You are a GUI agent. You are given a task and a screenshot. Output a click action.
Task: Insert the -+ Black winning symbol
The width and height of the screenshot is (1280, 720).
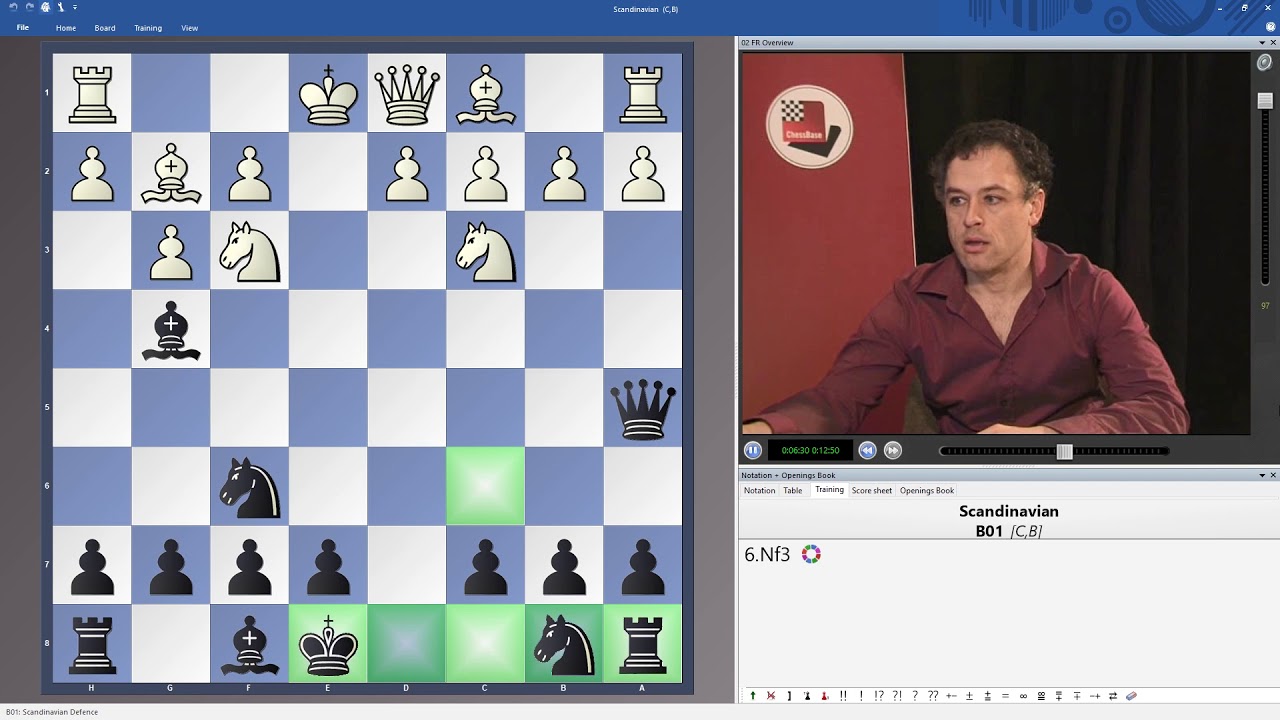tap(1095, 696)
